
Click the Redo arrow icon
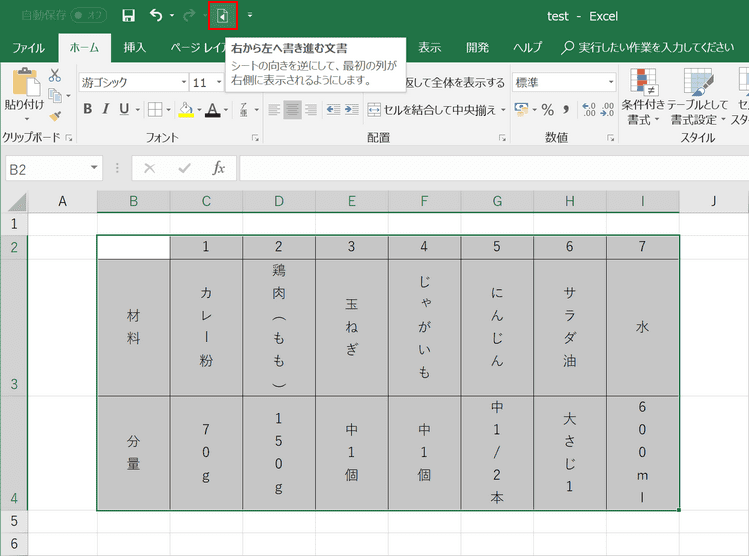pyautogui.click(x=189, y=15)
